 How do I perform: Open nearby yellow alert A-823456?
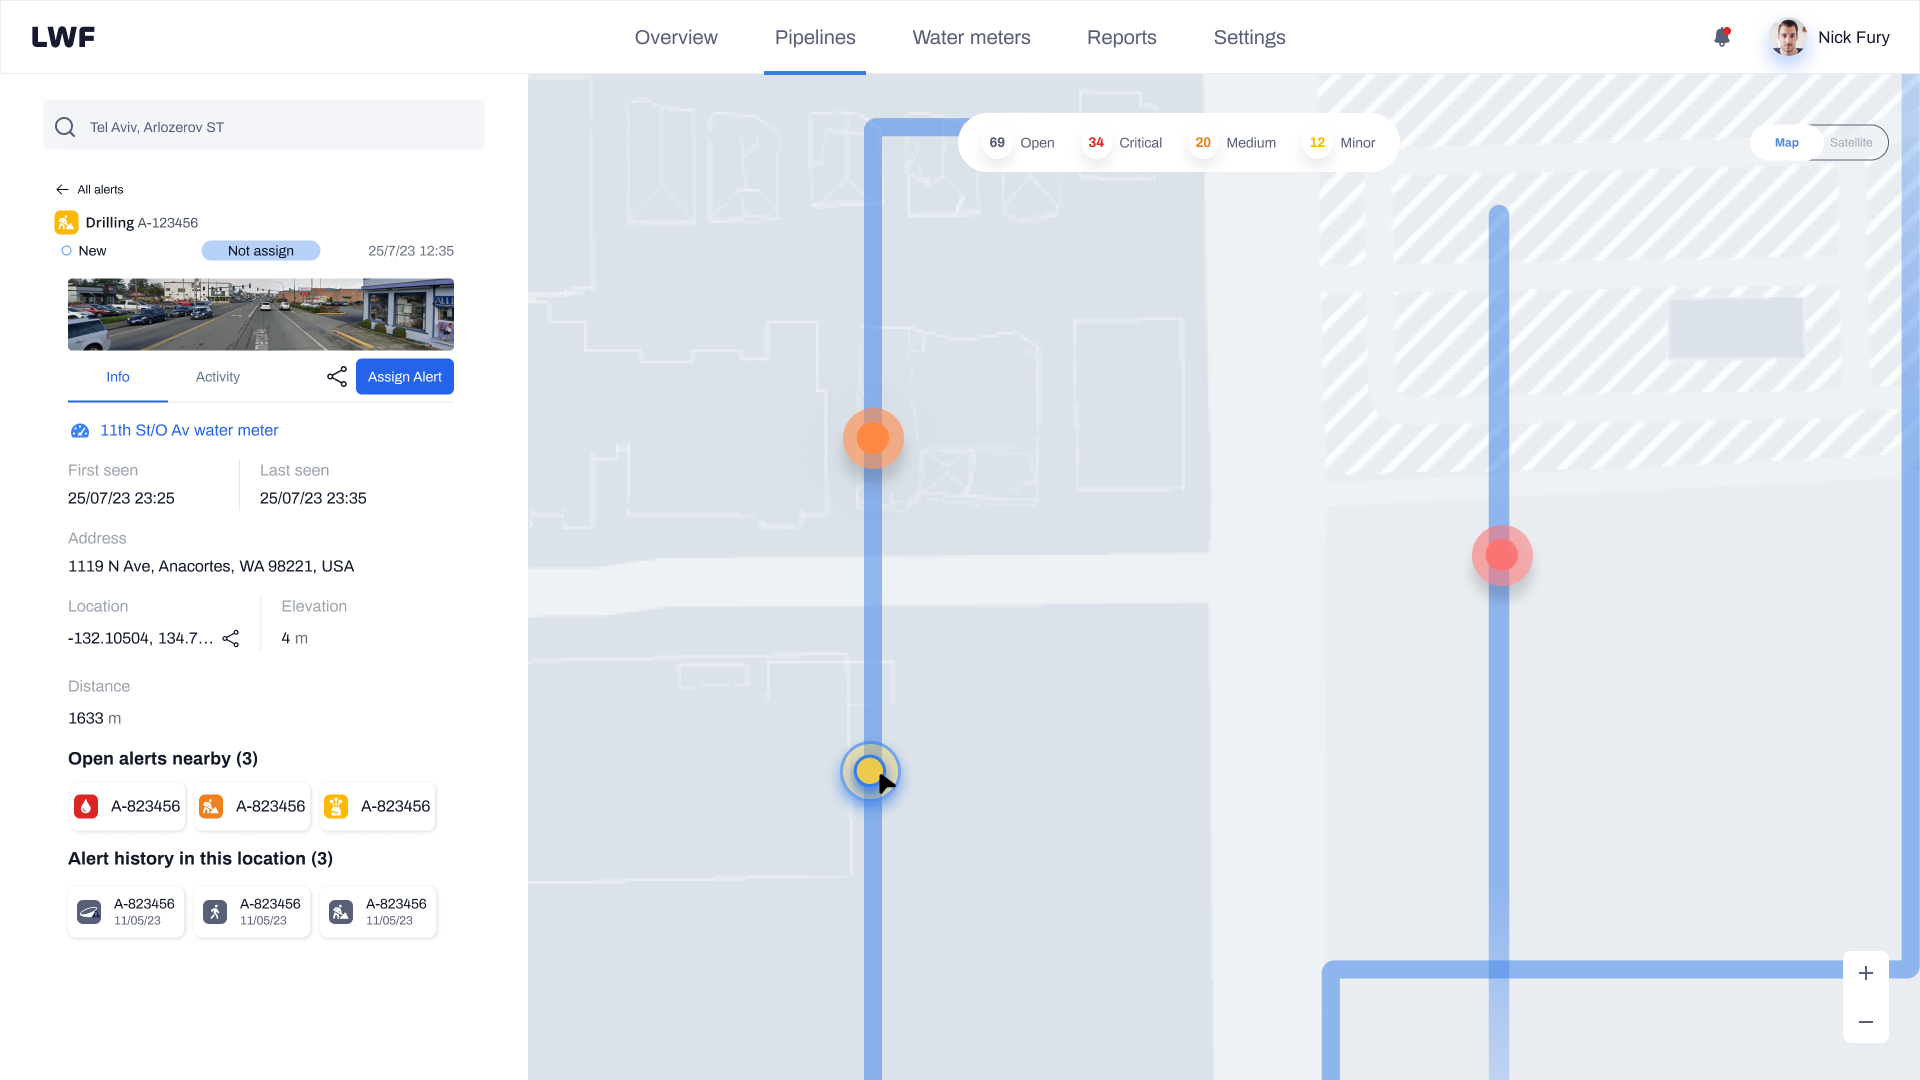(378, 806)
